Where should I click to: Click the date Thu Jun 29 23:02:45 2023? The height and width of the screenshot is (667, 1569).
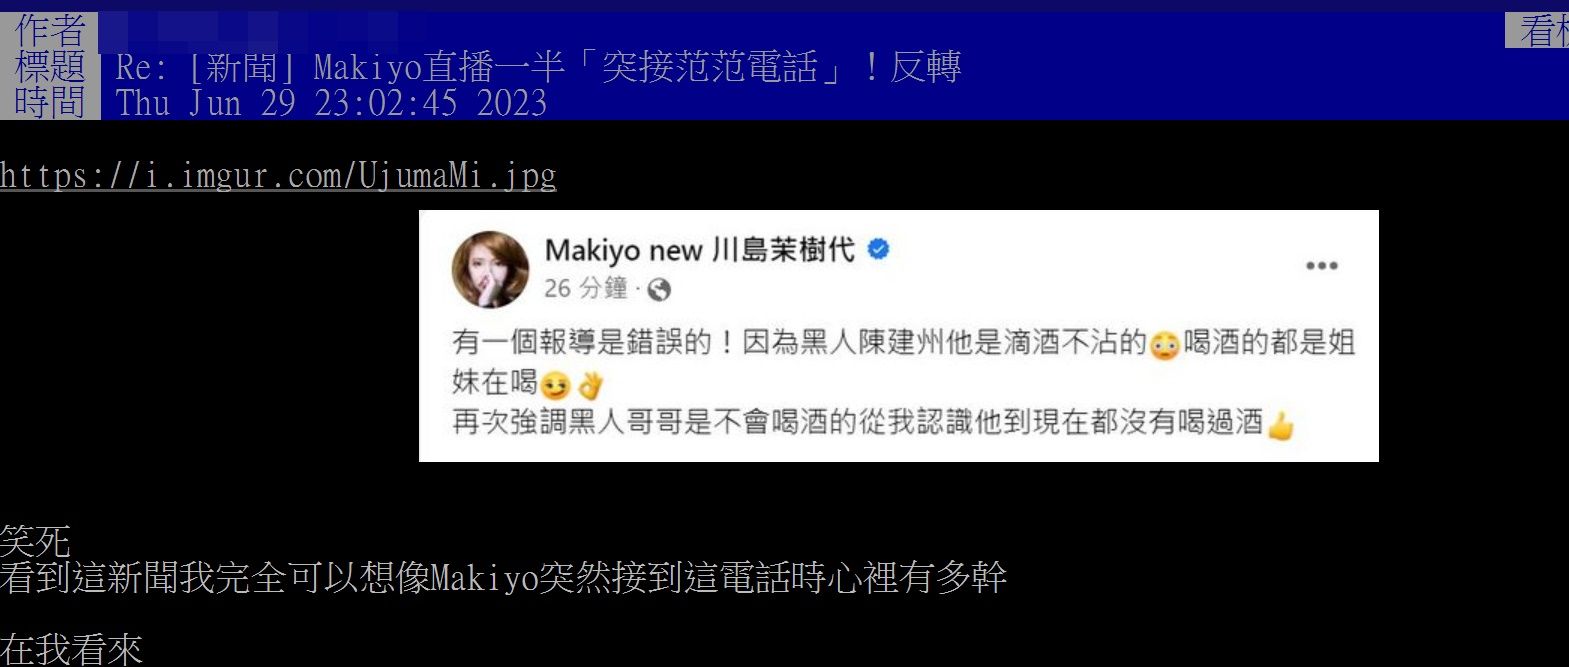331,103
